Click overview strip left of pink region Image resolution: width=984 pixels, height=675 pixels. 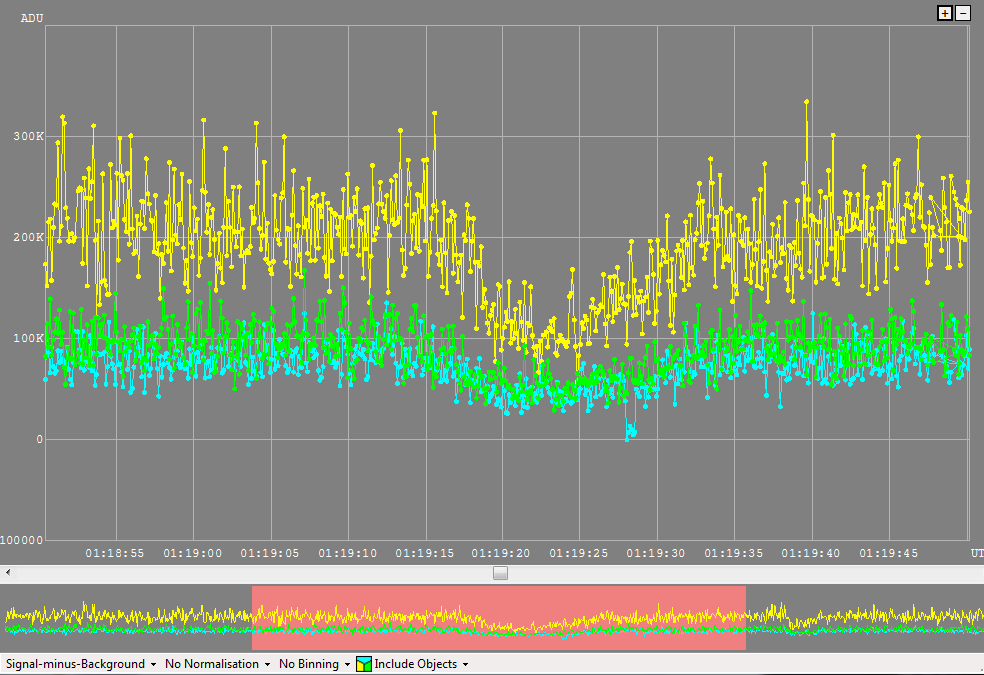point(125,618)
